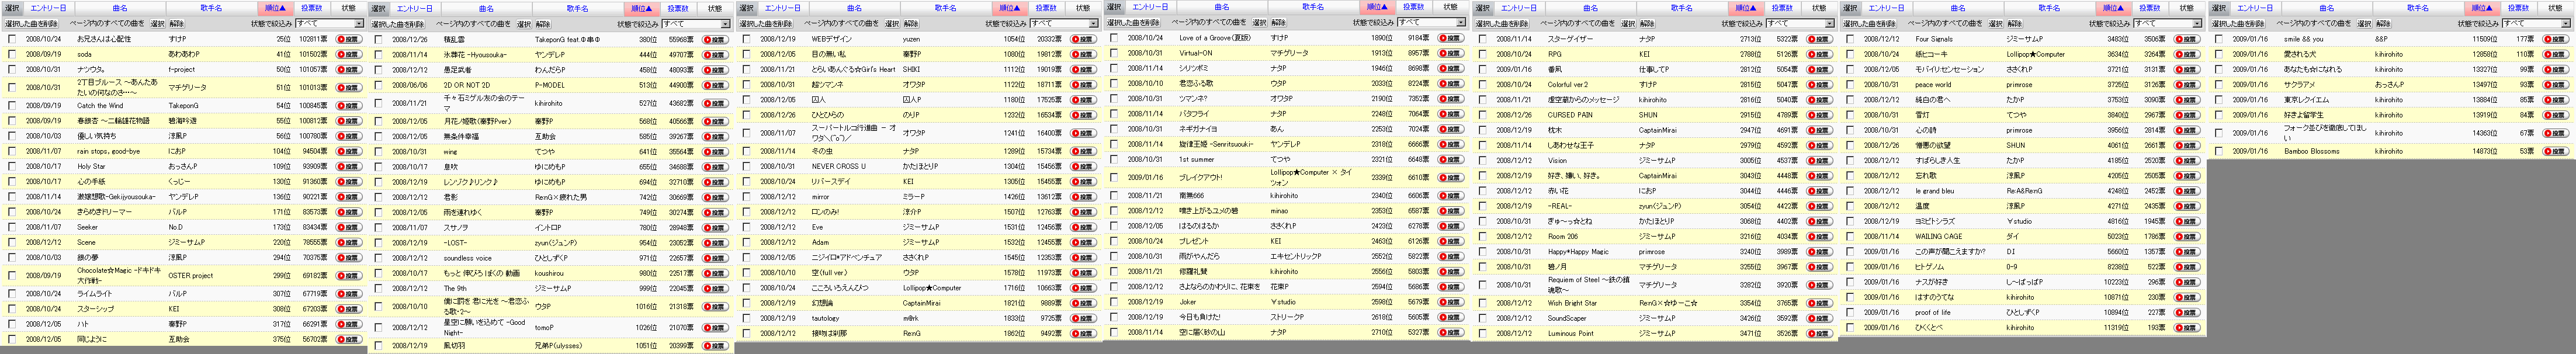Click the 投票 icon in the Holy Star row

(348, 166)
